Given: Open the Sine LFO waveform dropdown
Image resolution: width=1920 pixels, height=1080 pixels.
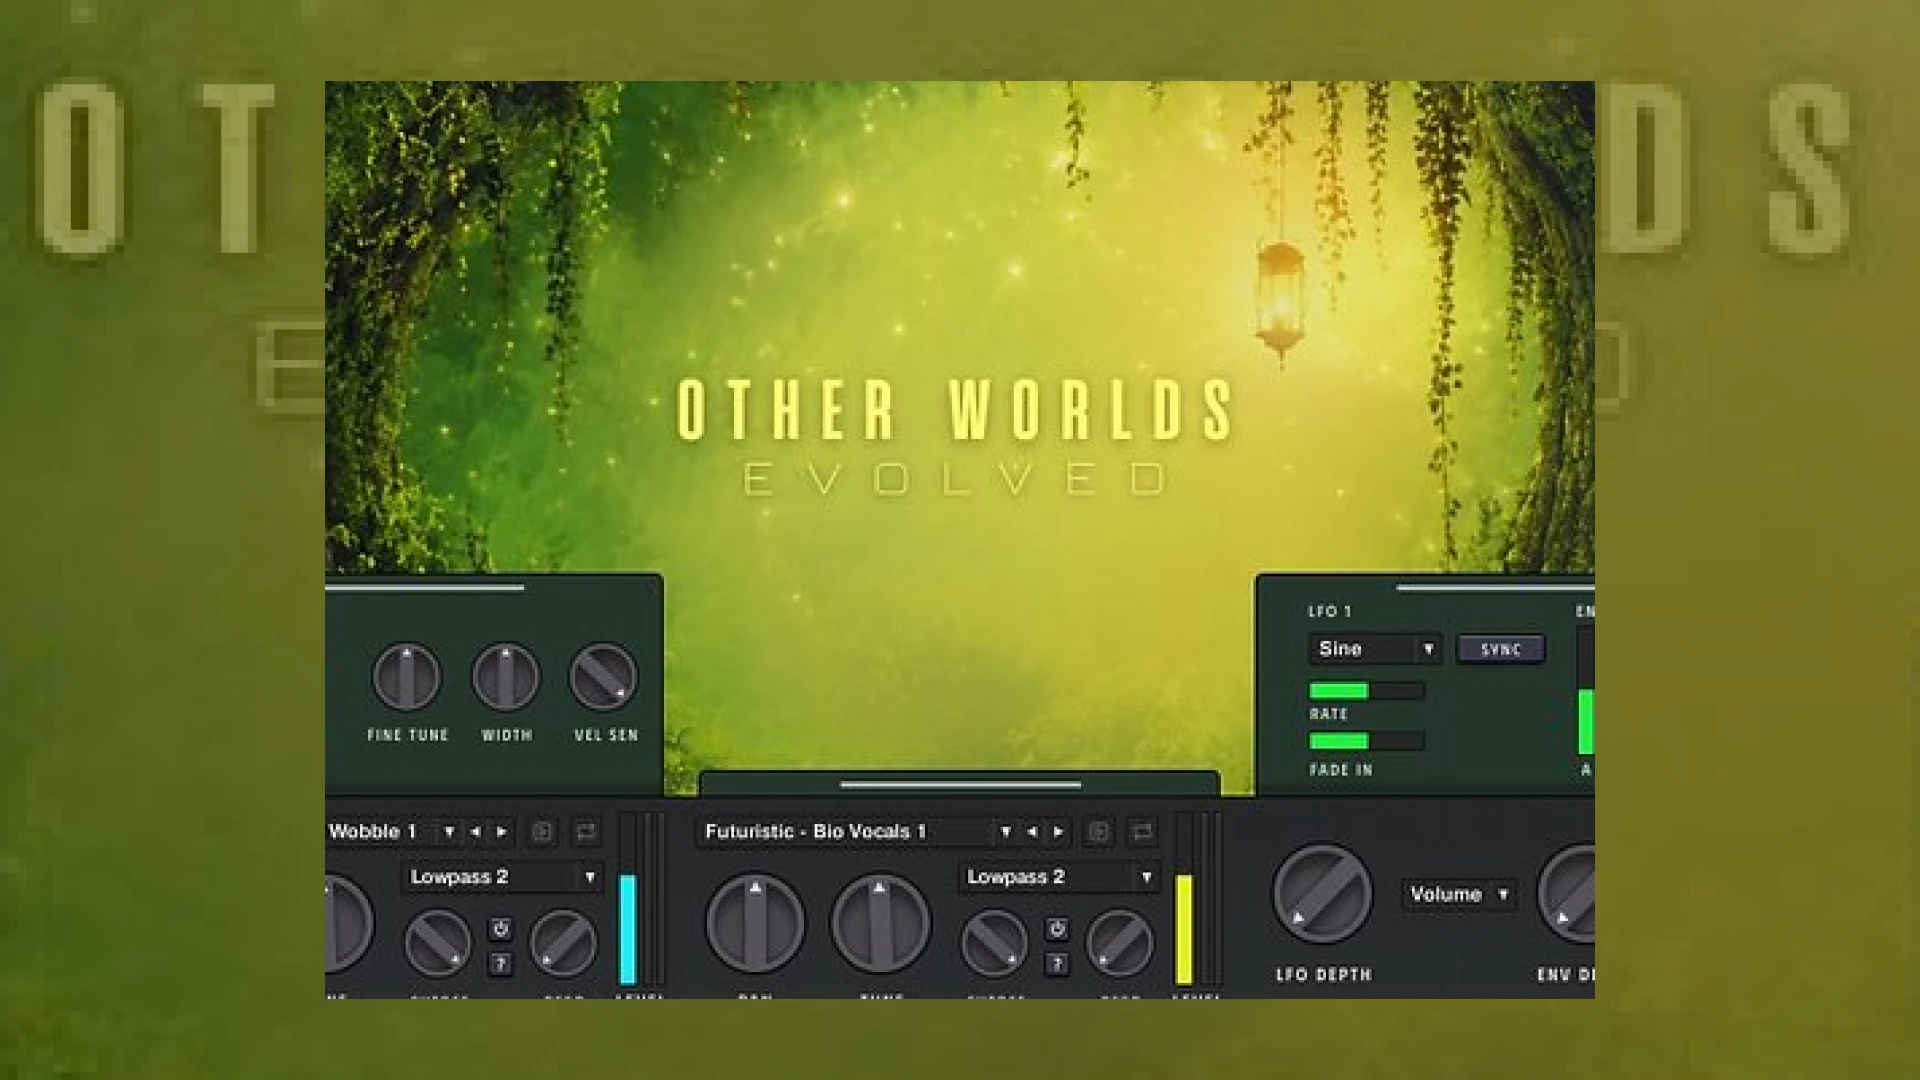Looking at the screenshot, I should (x=1375, y=649).
